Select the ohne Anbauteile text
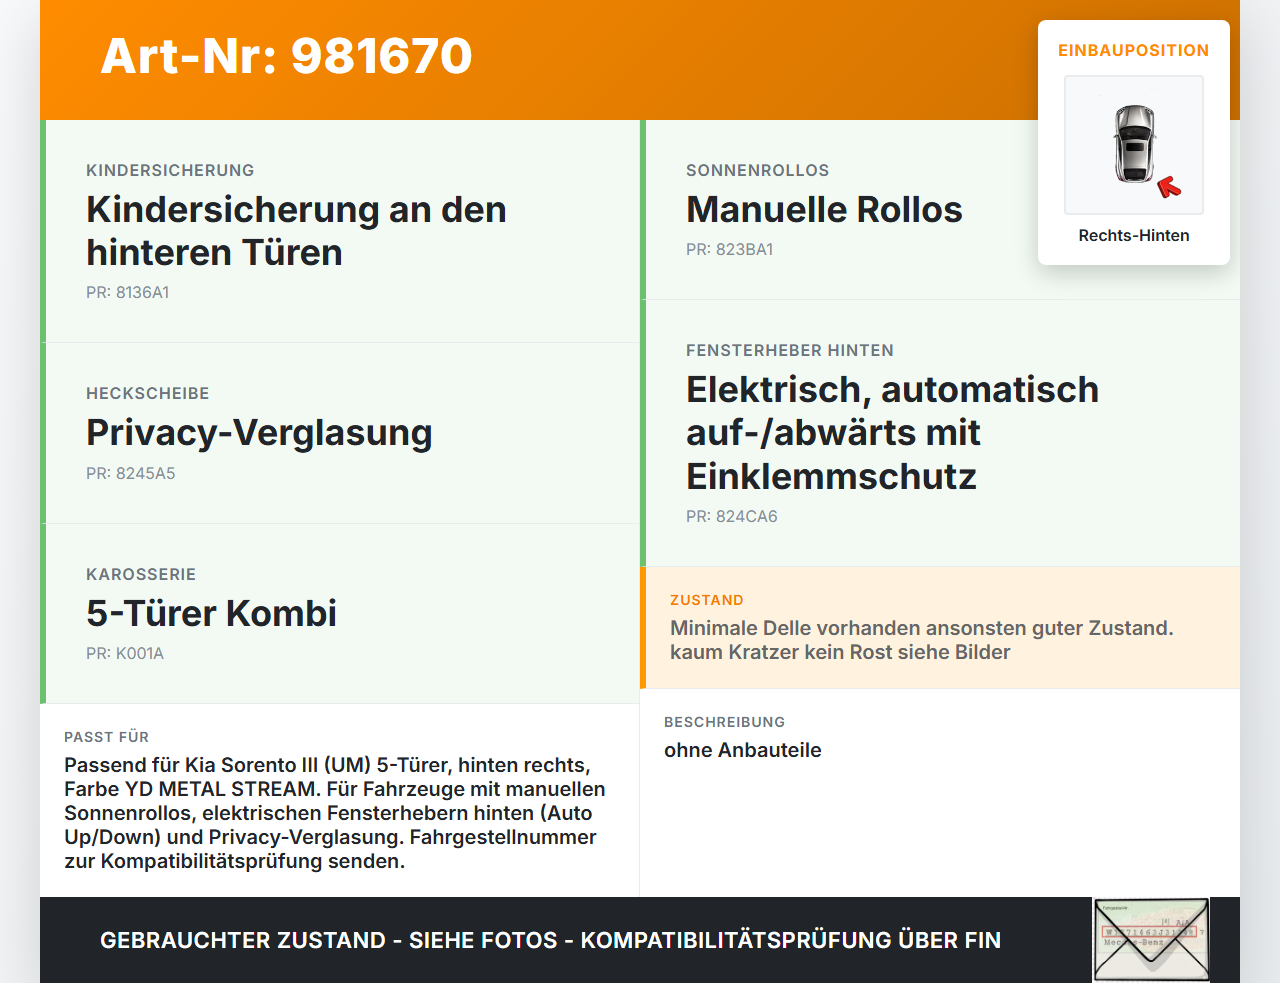Screen dimensions: 1280x983 pos(742,750)
